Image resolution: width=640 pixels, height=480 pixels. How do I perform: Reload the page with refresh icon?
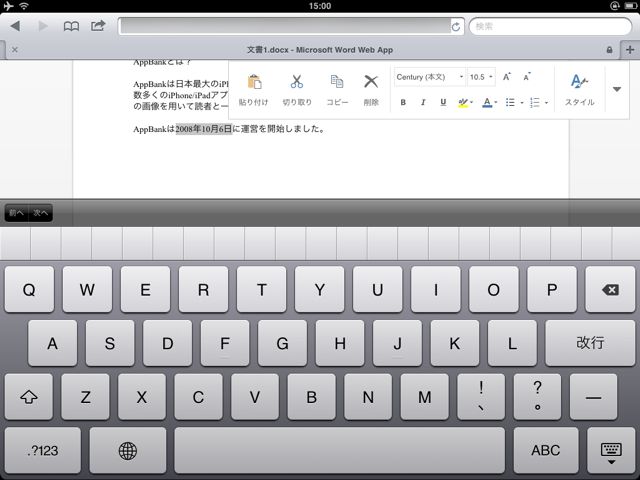(456, 27)
